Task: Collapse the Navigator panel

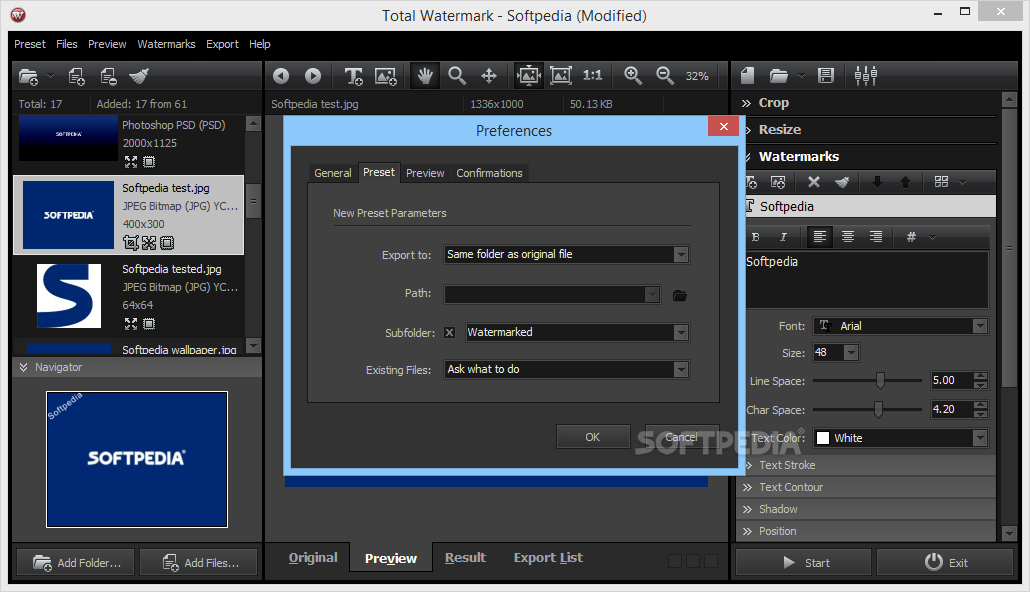Action: coord(24,367)
